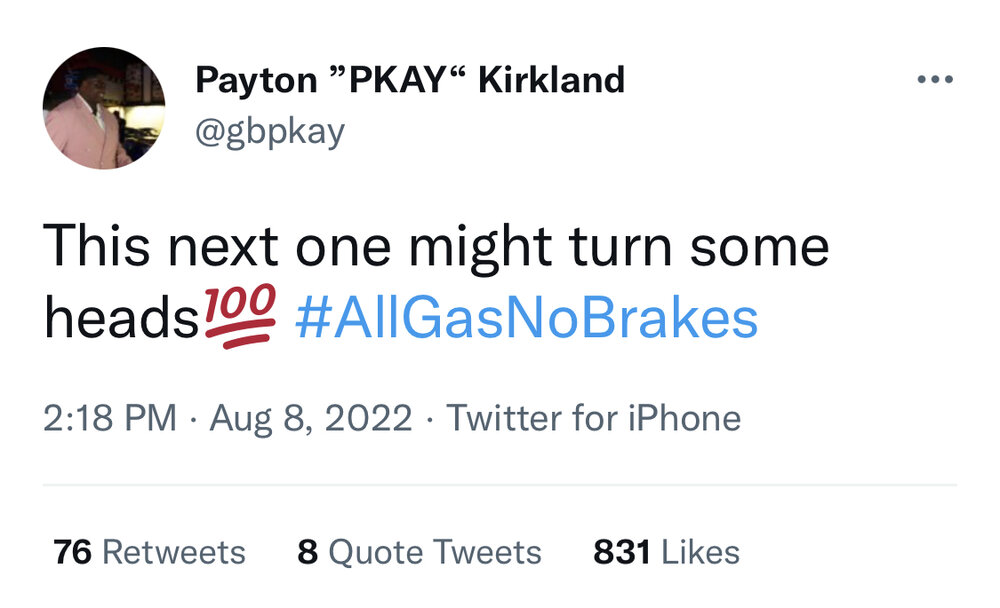Click the tweet text line "This next one might turn some"

click(x=436, y=246)
